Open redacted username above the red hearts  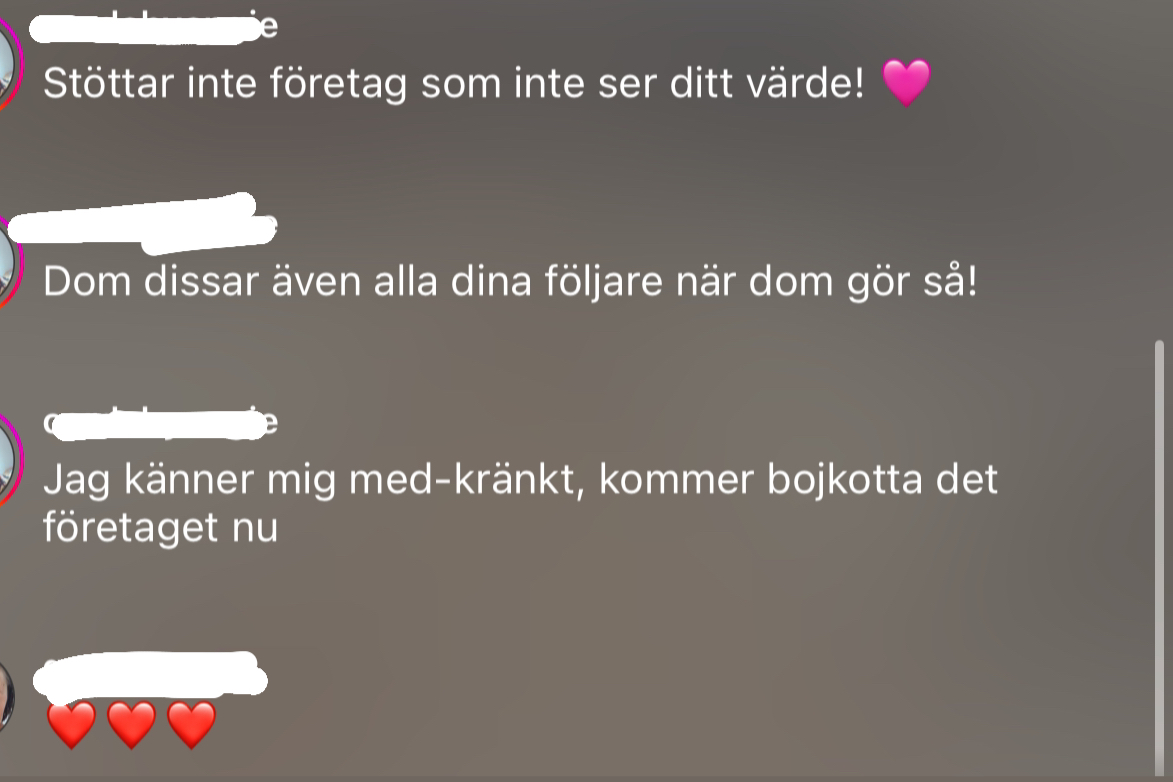150,673
